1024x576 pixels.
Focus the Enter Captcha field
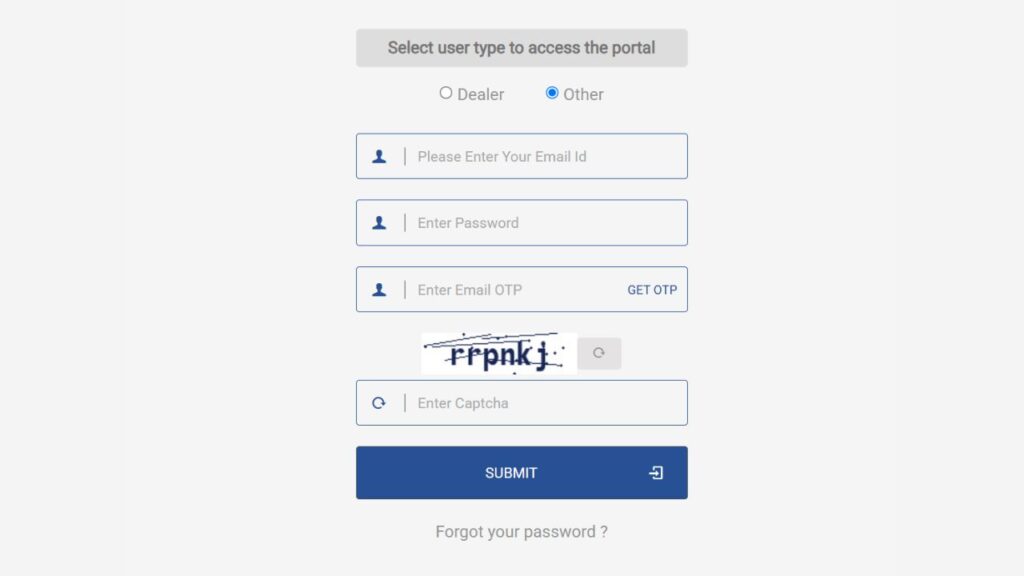522,403
